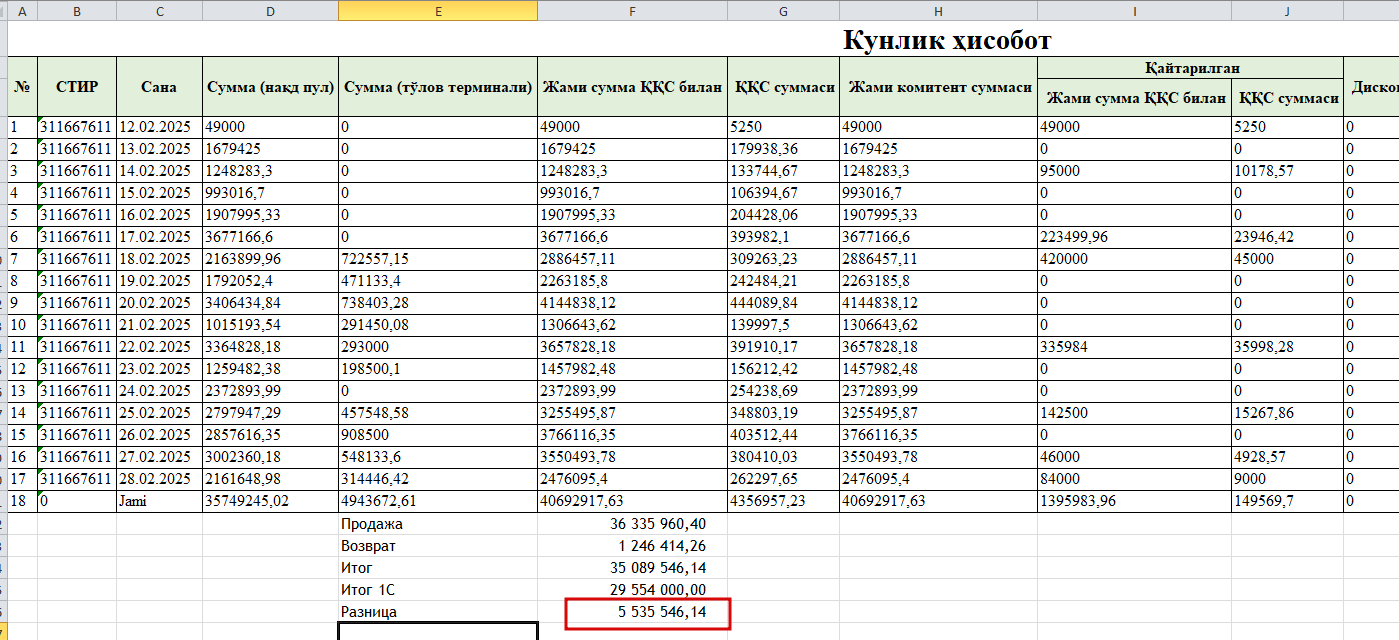The width and height of the screenshot is (1399, 640).
Task: Select the terminal amount cell 293000
Action: pos(438,347)
